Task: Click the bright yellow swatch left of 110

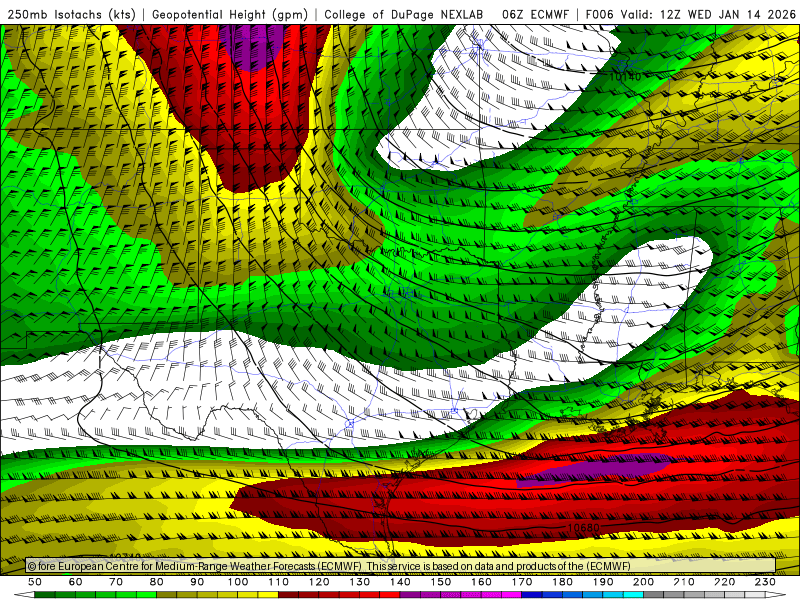Action: 268,595
